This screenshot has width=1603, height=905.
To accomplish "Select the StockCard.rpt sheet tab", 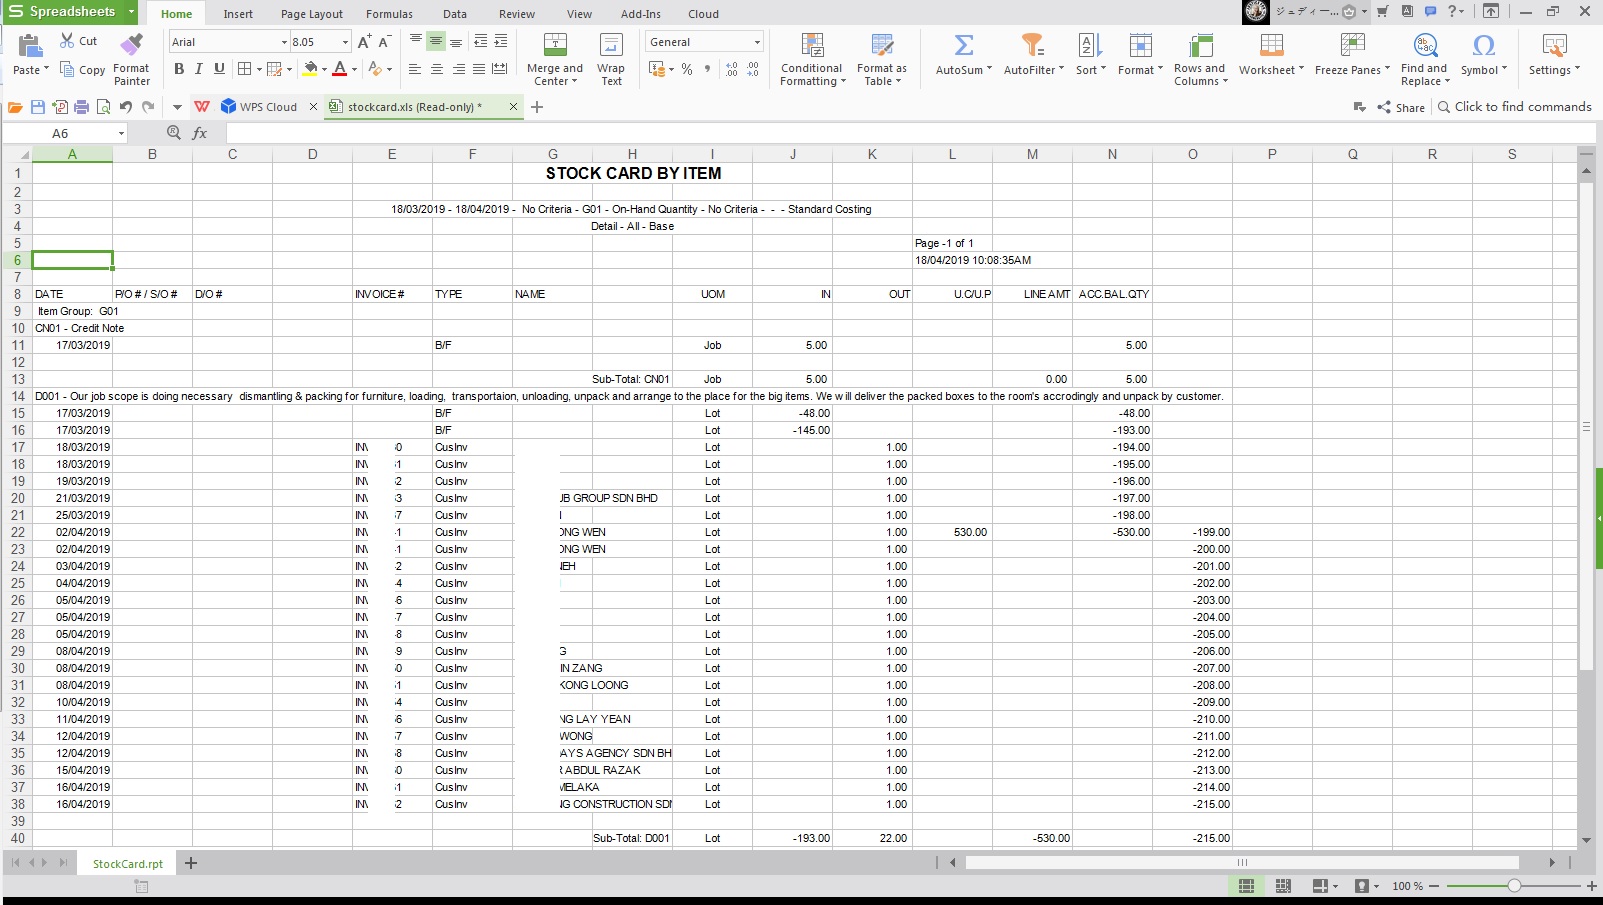I will coord(127,864).
